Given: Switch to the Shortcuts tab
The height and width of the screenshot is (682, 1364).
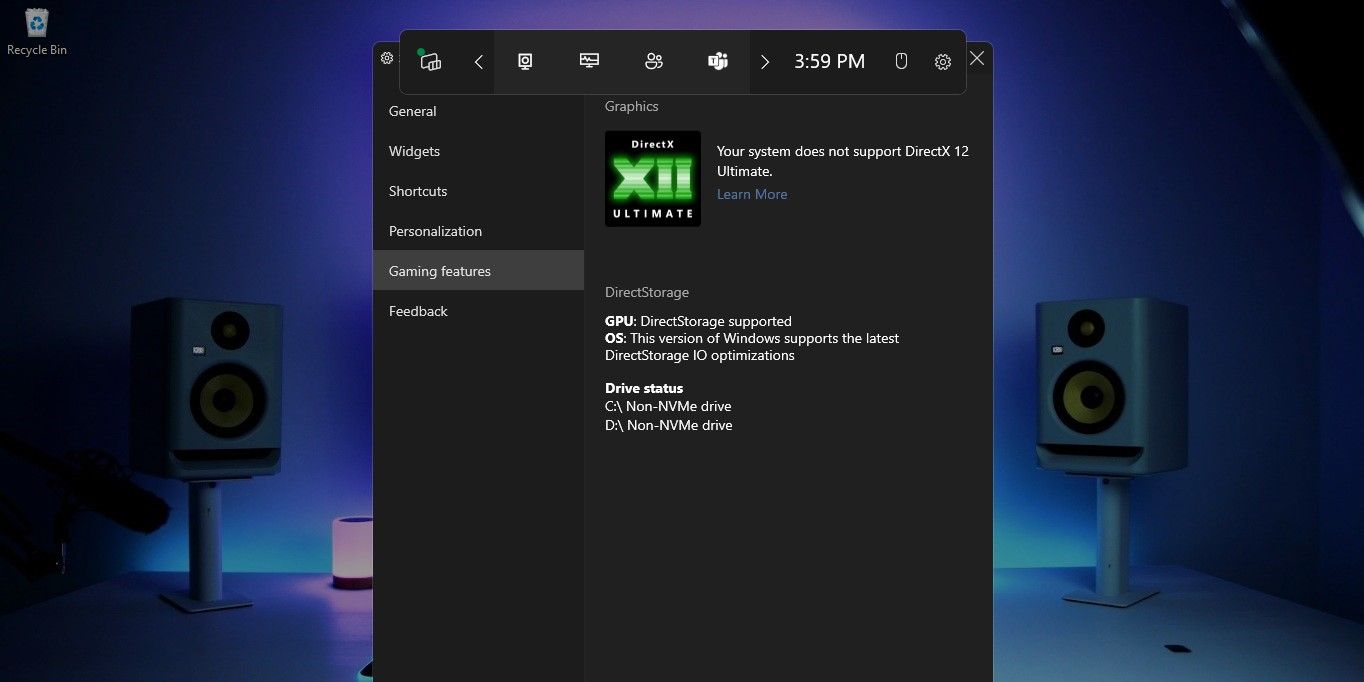Looking at the screenshot, I should (x=418, y=191).
